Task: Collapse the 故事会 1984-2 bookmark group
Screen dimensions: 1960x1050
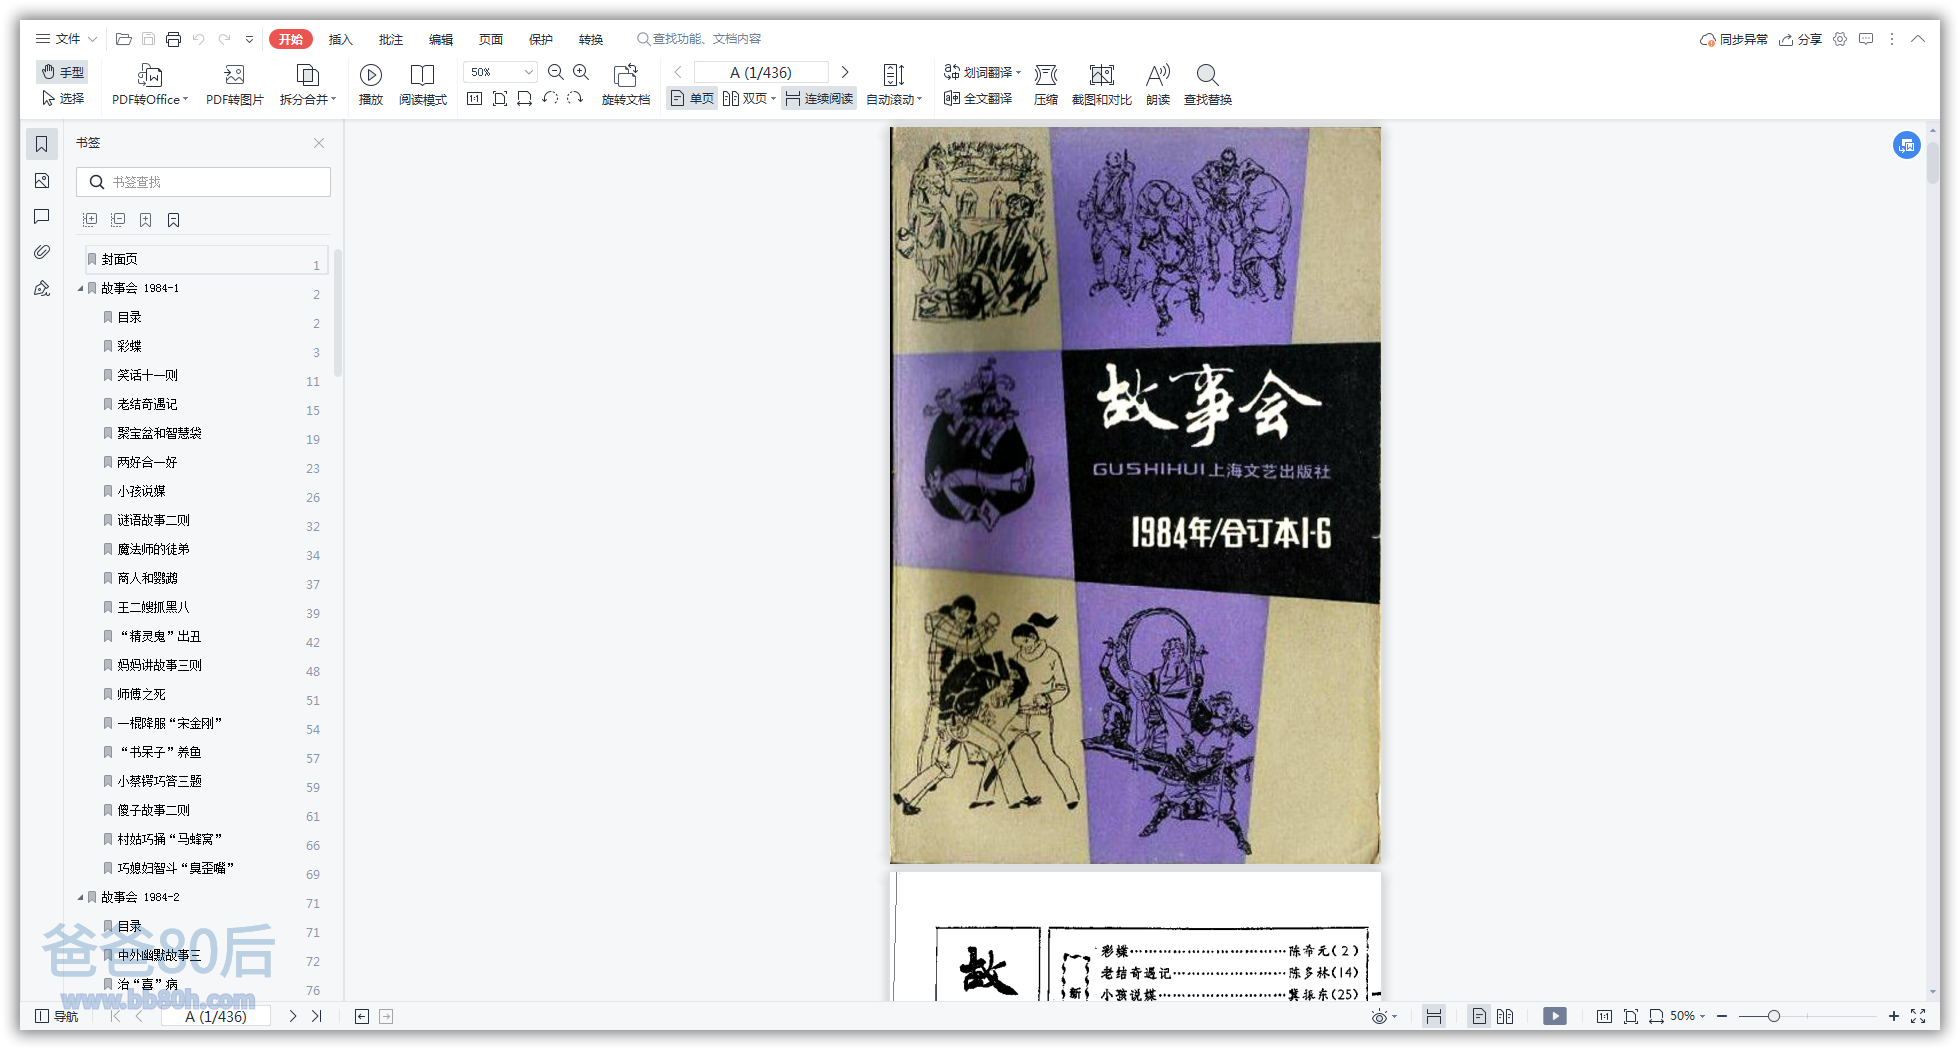Action: pyautogui.click(x=81, y=897)
